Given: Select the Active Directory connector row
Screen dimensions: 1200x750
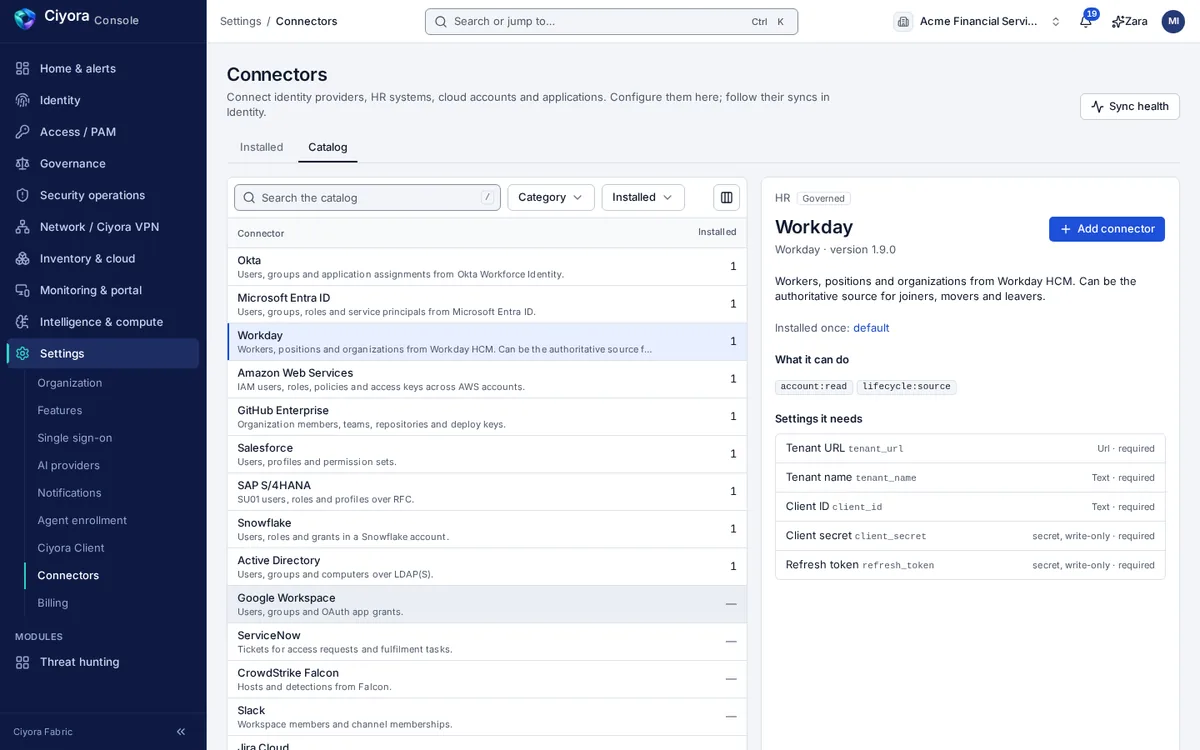Looking at the screenshot, I should coord(487,567).
